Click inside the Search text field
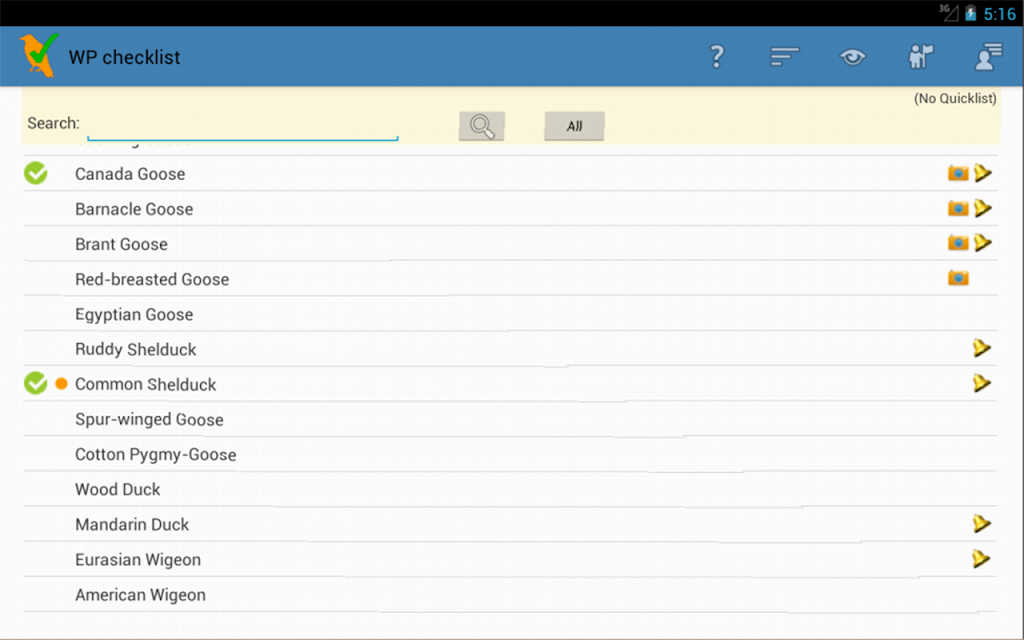Image resolution: width=1024 pixels, height=640 pixels. [x=242, y=125]
